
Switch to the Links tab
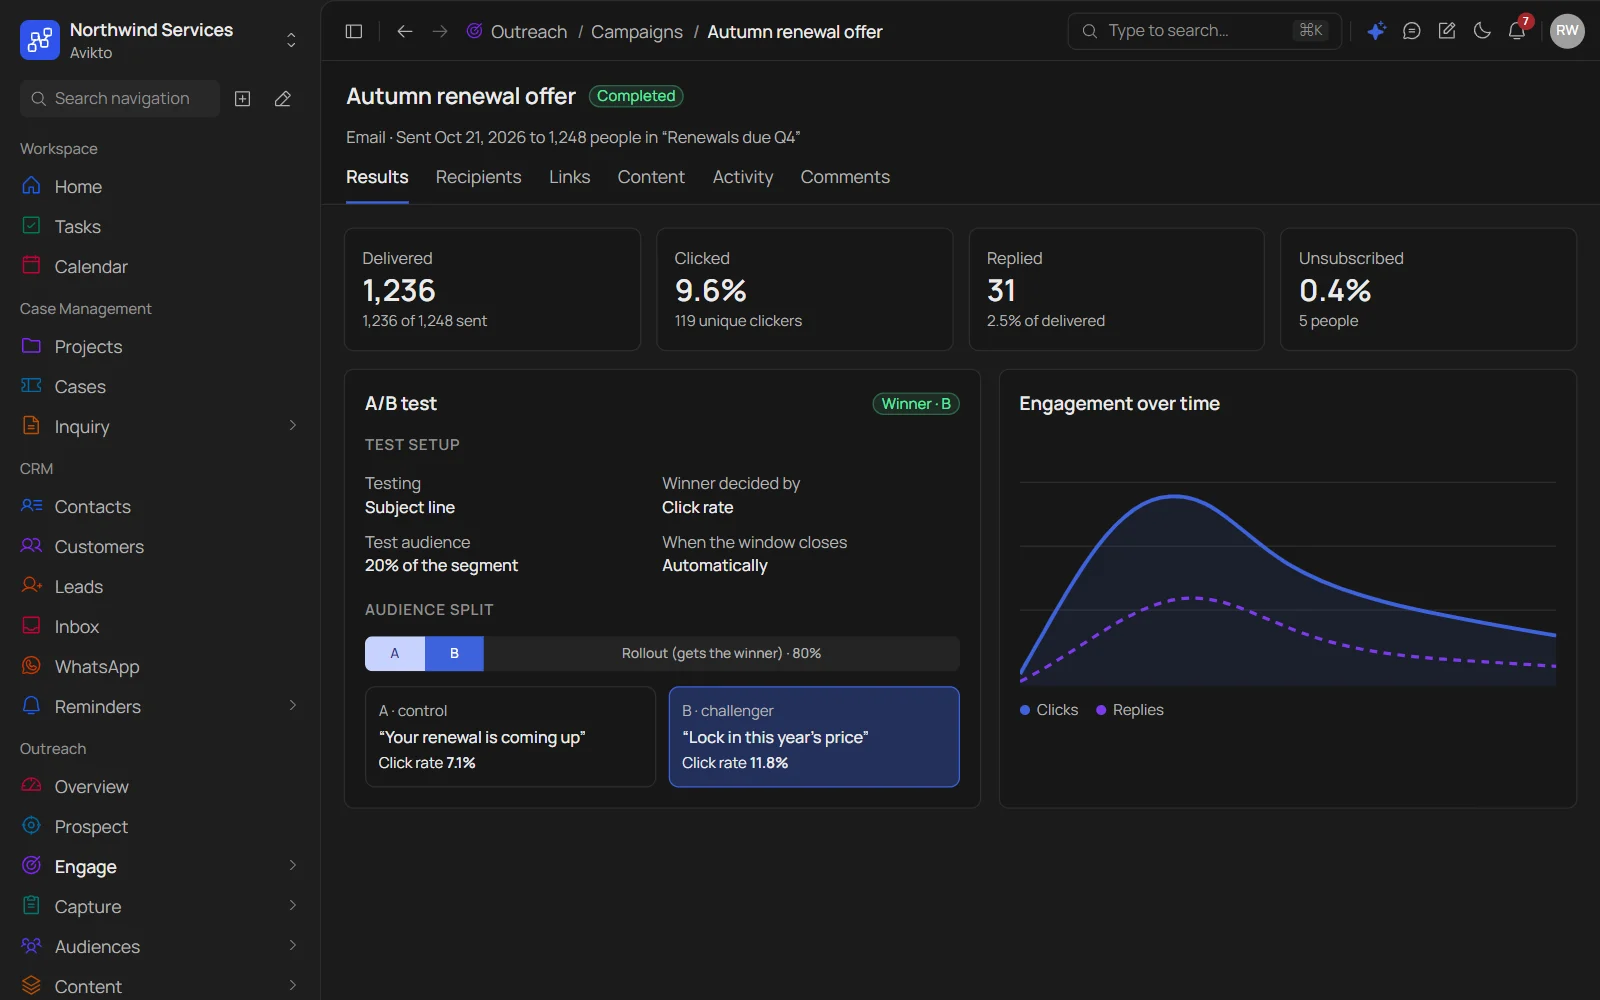pyautogui.click(x=569, y=177)
